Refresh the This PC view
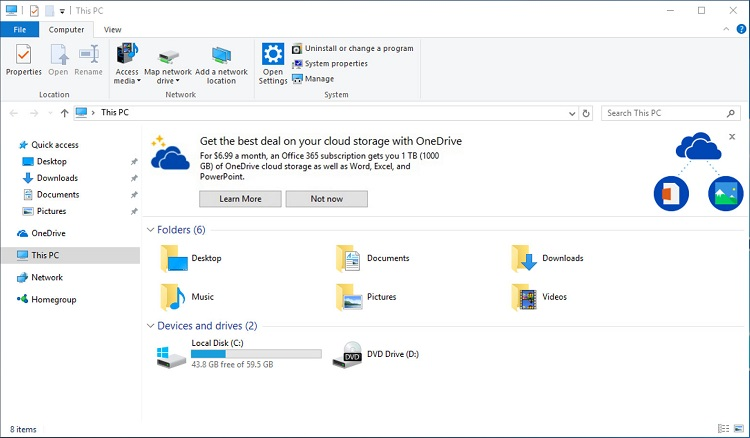 [585, 113]
